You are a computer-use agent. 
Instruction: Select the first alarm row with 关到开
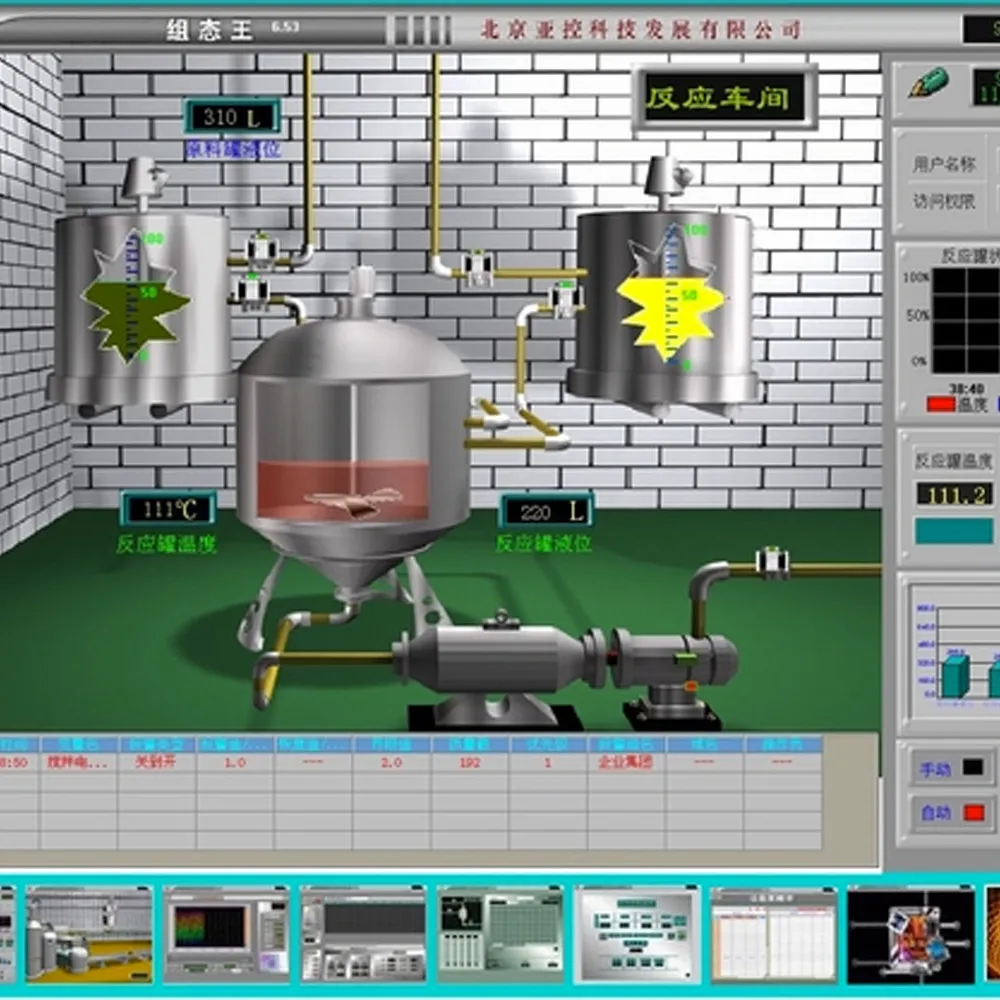155,762
